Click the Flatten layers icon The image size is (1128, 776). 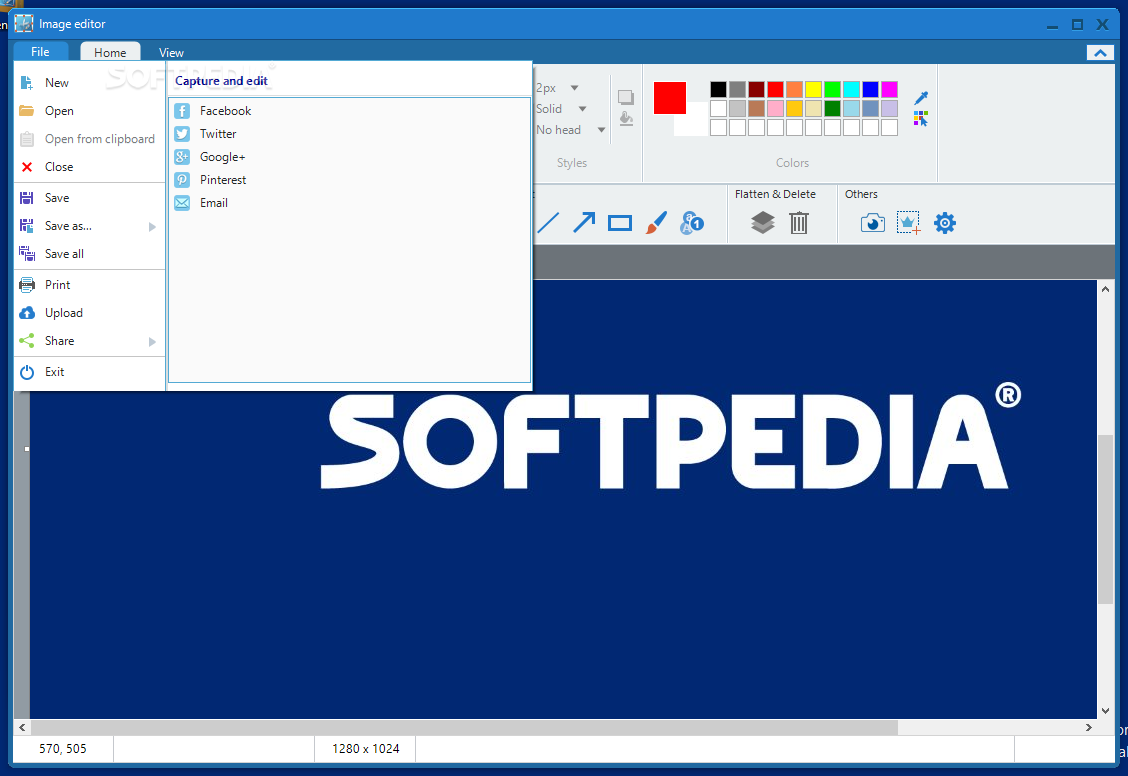[763, 223]
